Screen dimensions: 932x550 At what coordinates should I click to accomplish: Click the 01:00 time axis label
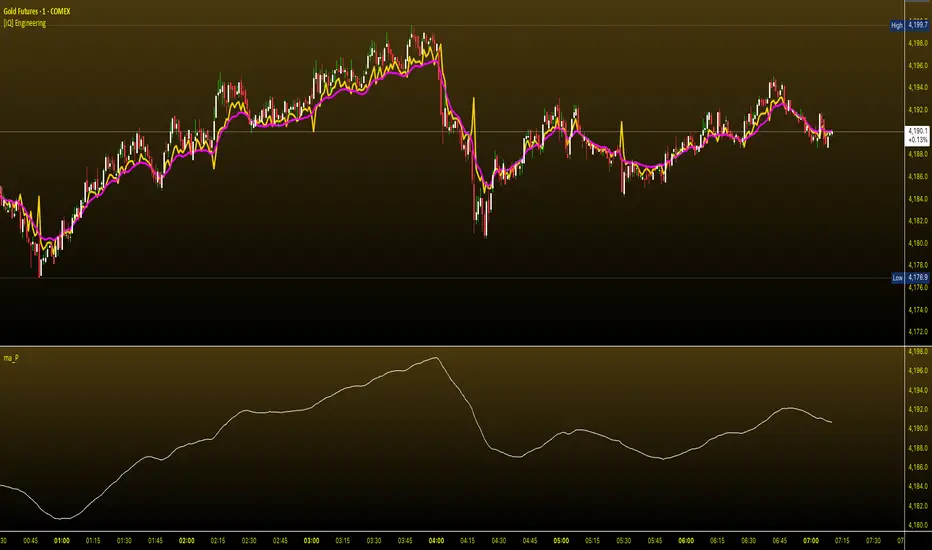[62, 540]
